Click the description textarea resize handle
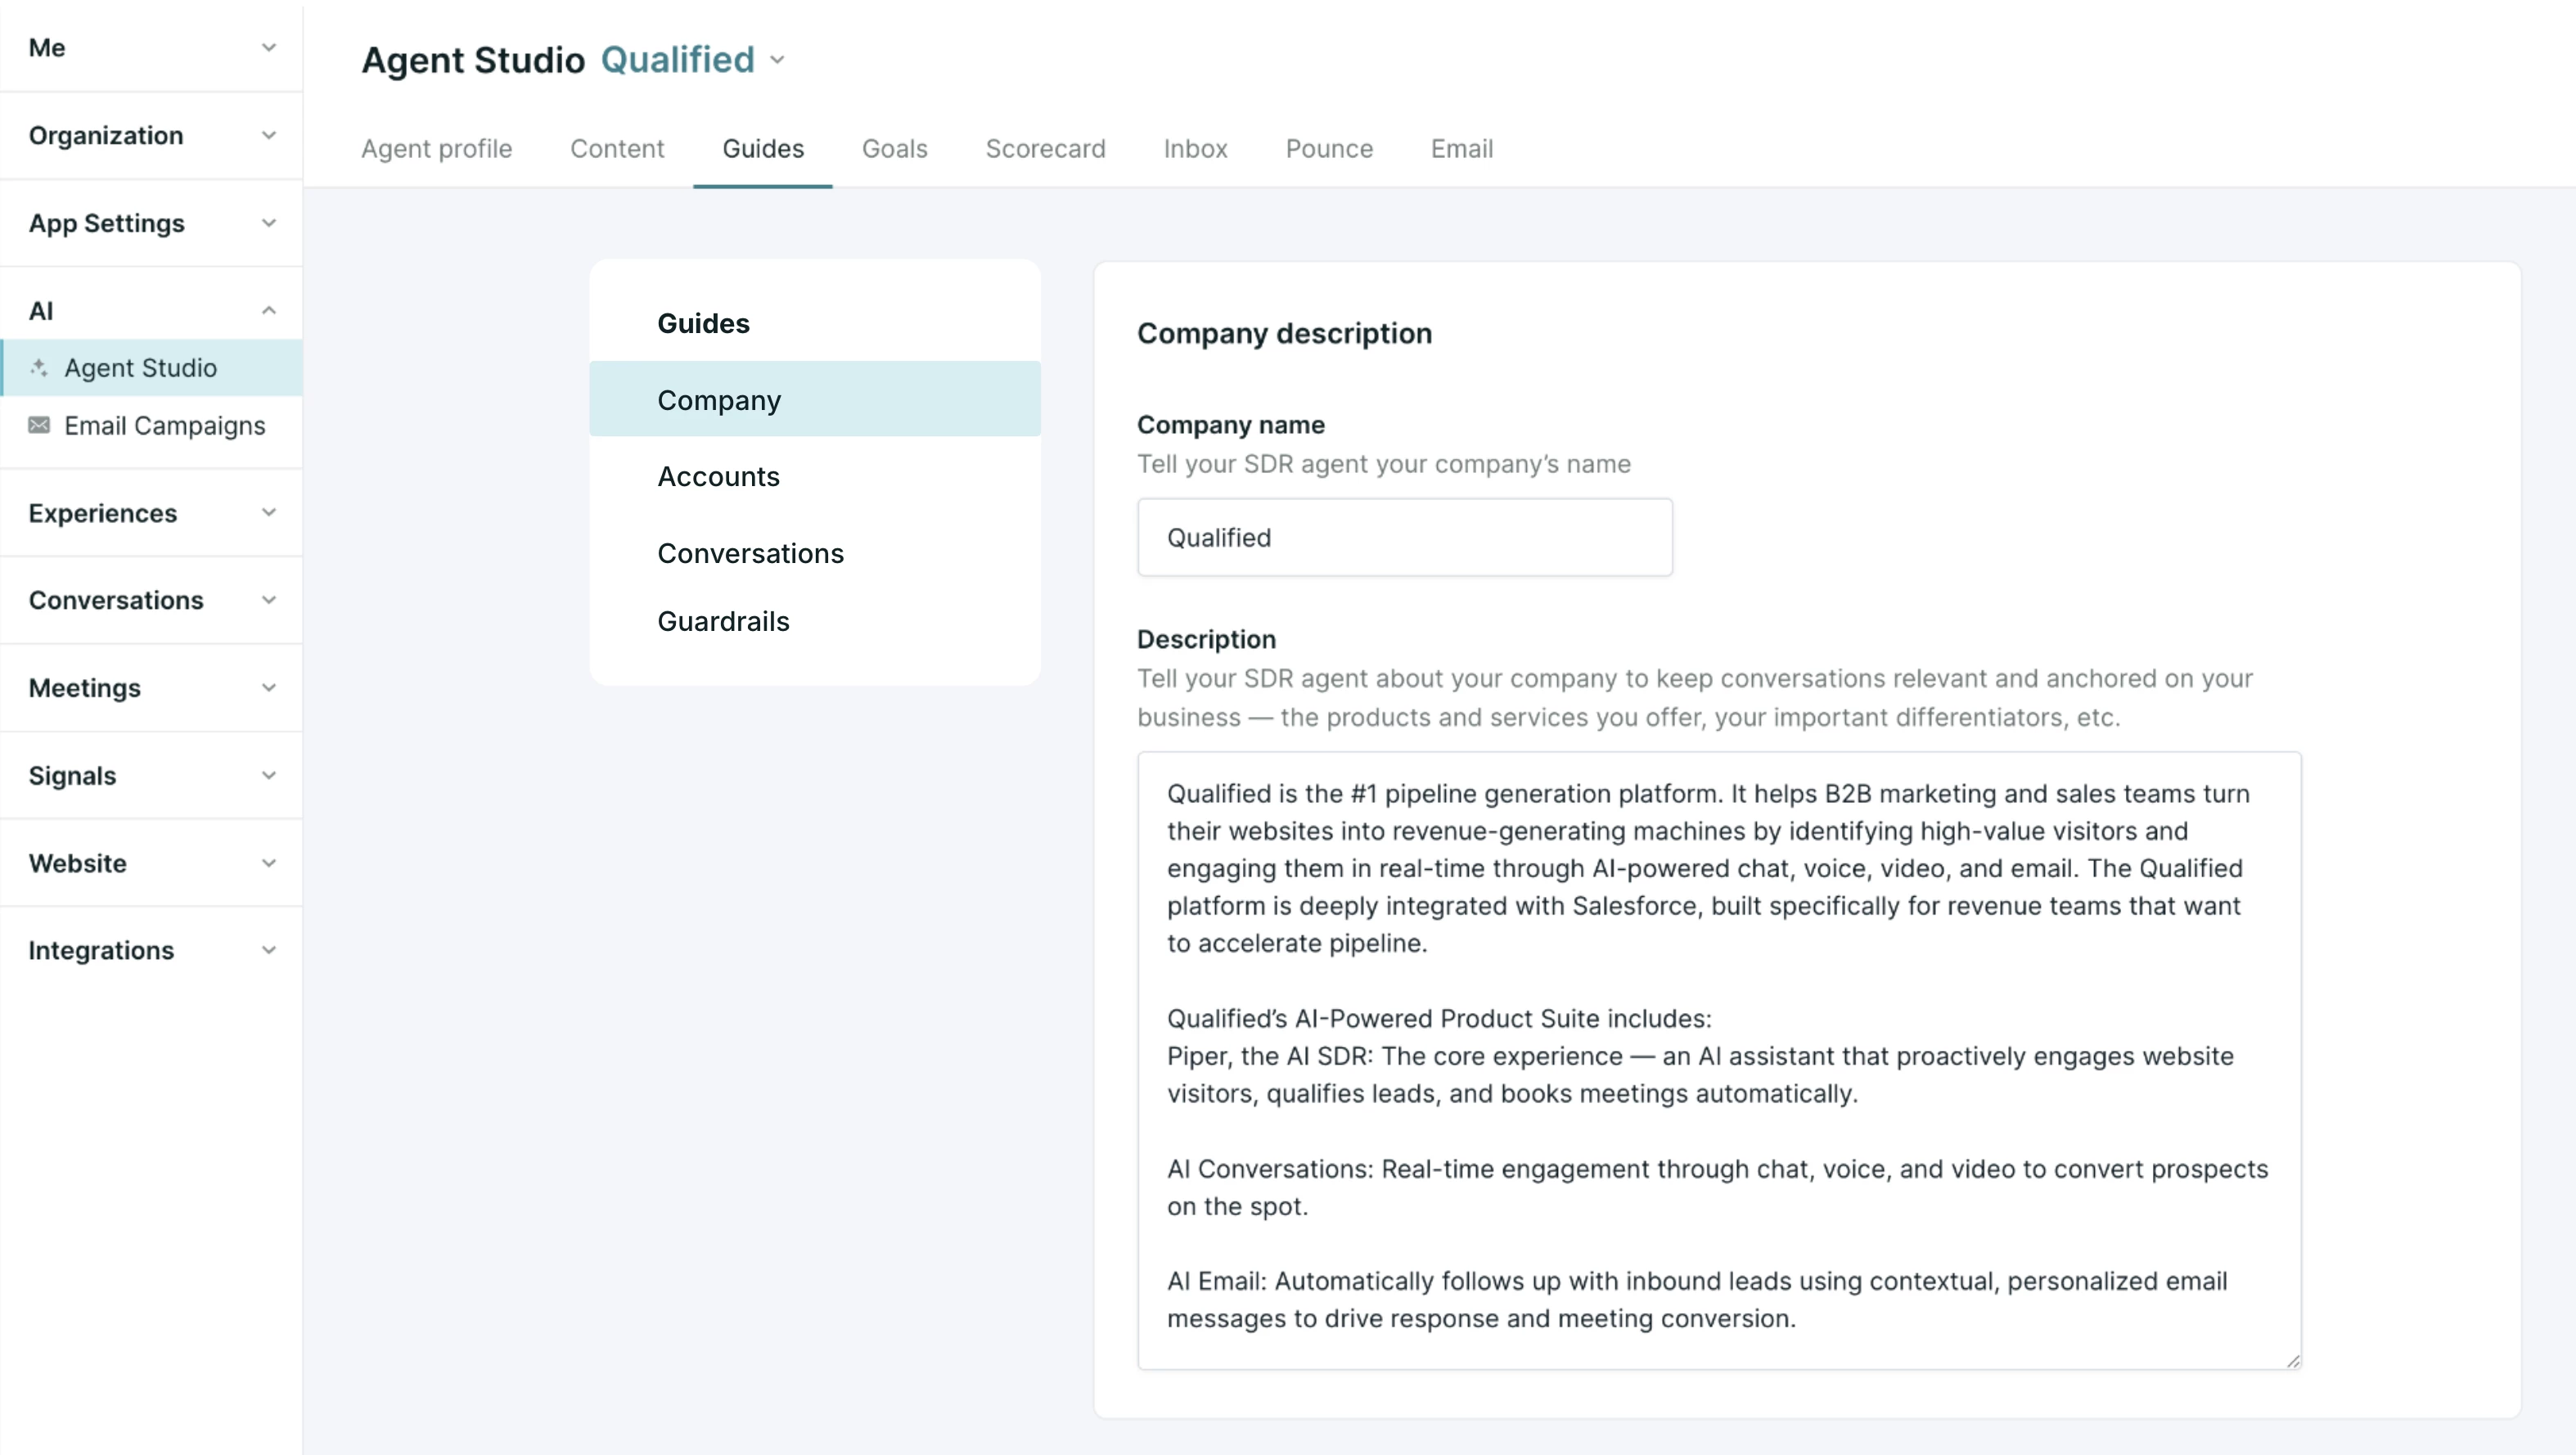Screen dimensions: 2576x1455 [x=2292, y=1360]
